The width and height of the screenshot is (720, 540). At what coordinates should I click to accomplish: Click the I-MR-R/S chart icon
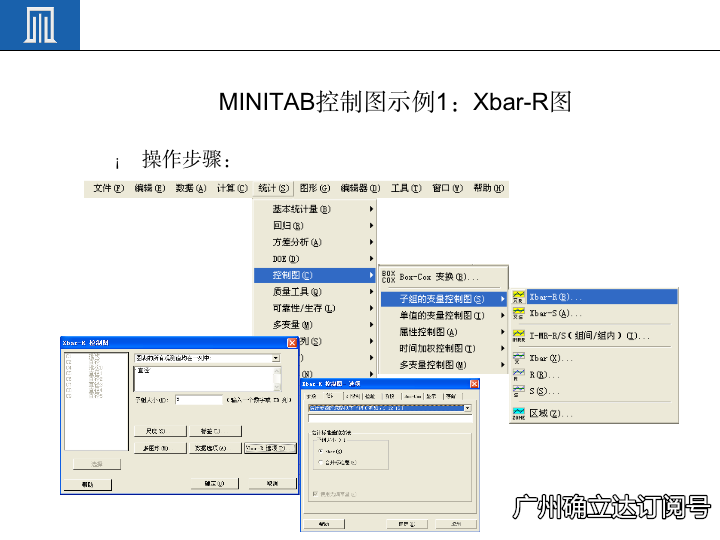[x=518, y=335]
